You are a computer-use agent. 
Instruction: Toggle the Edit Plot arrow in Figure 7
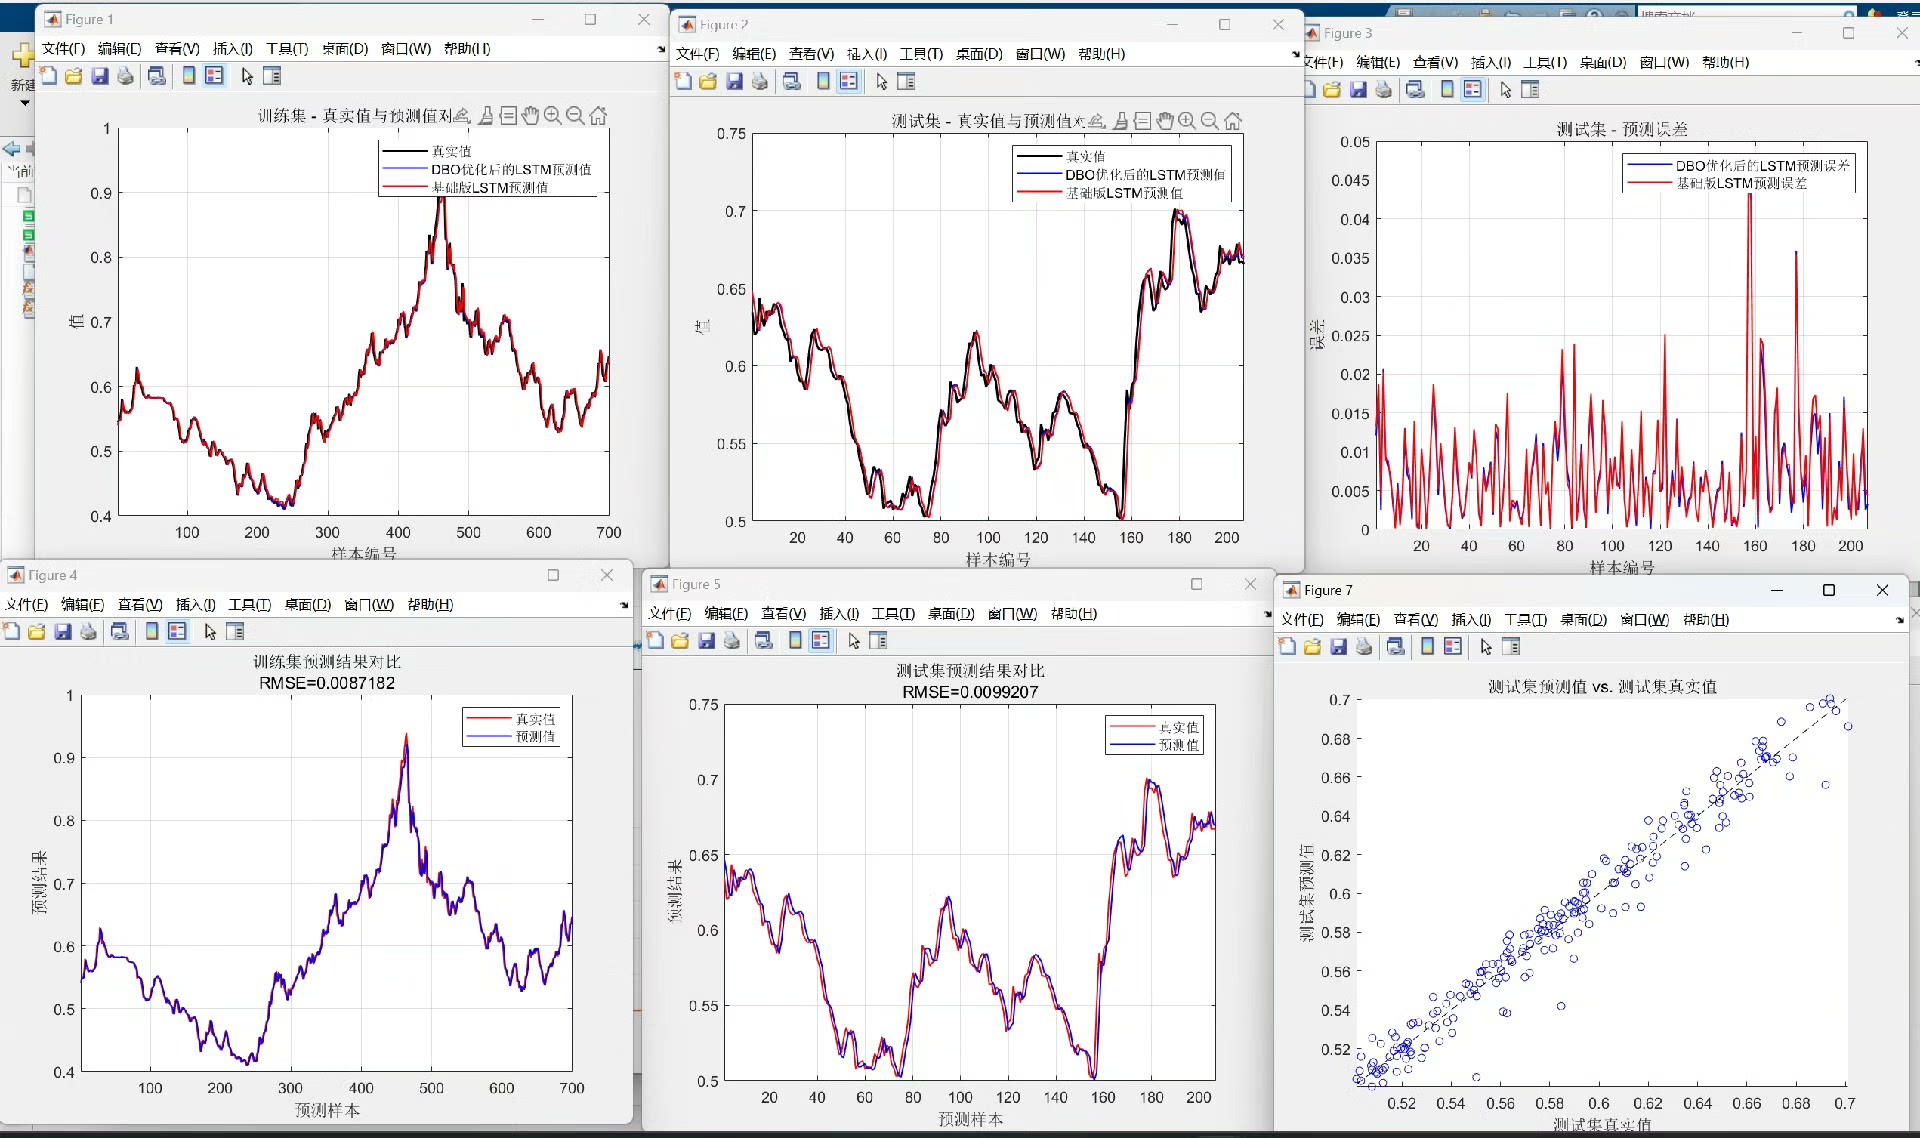click(x=1486, y=647)
